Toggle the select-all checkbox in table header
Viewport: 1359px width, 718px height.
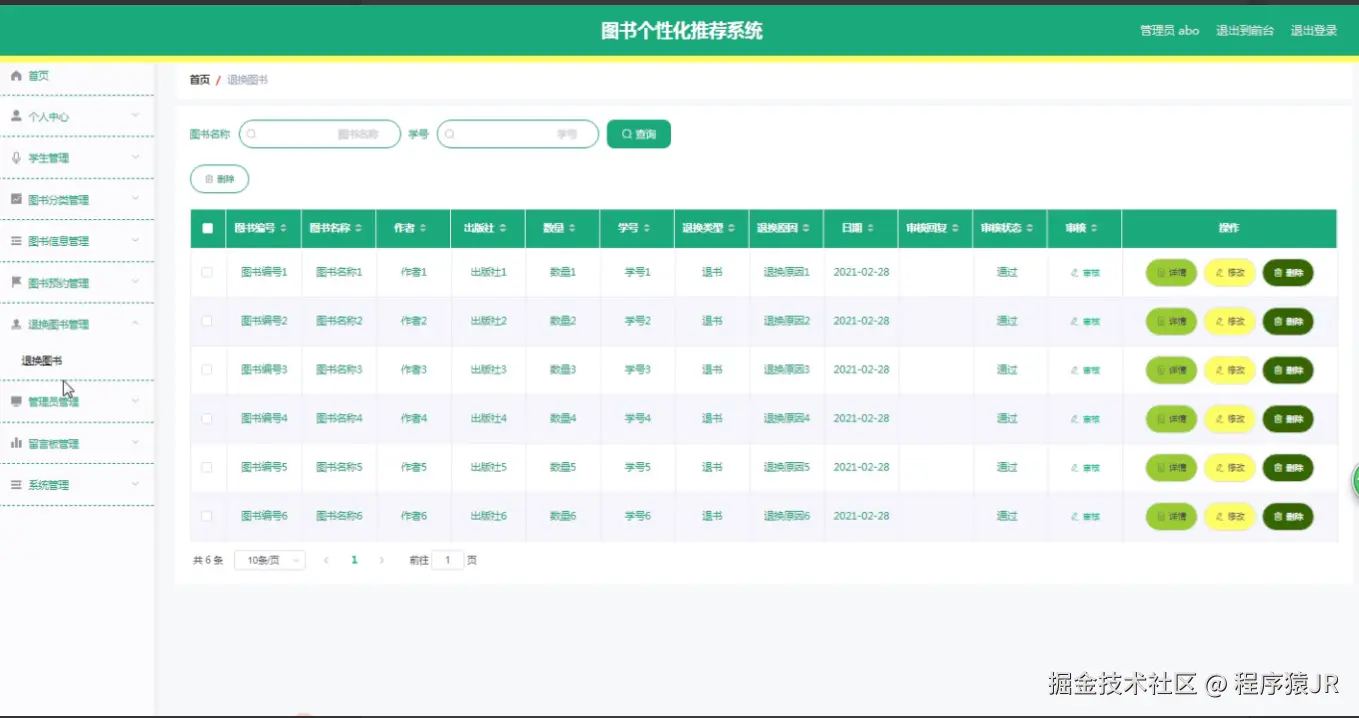[x=208, y=229]
